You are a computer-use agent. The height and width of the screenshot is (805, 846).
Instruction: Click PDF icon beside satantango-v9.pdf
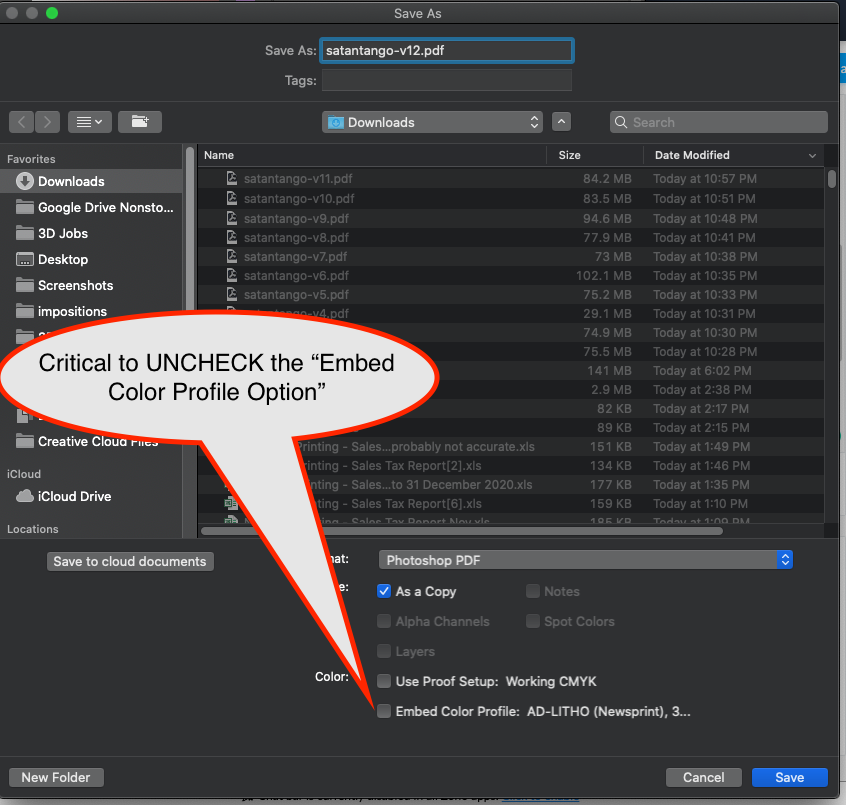click(x=231, y=218)
